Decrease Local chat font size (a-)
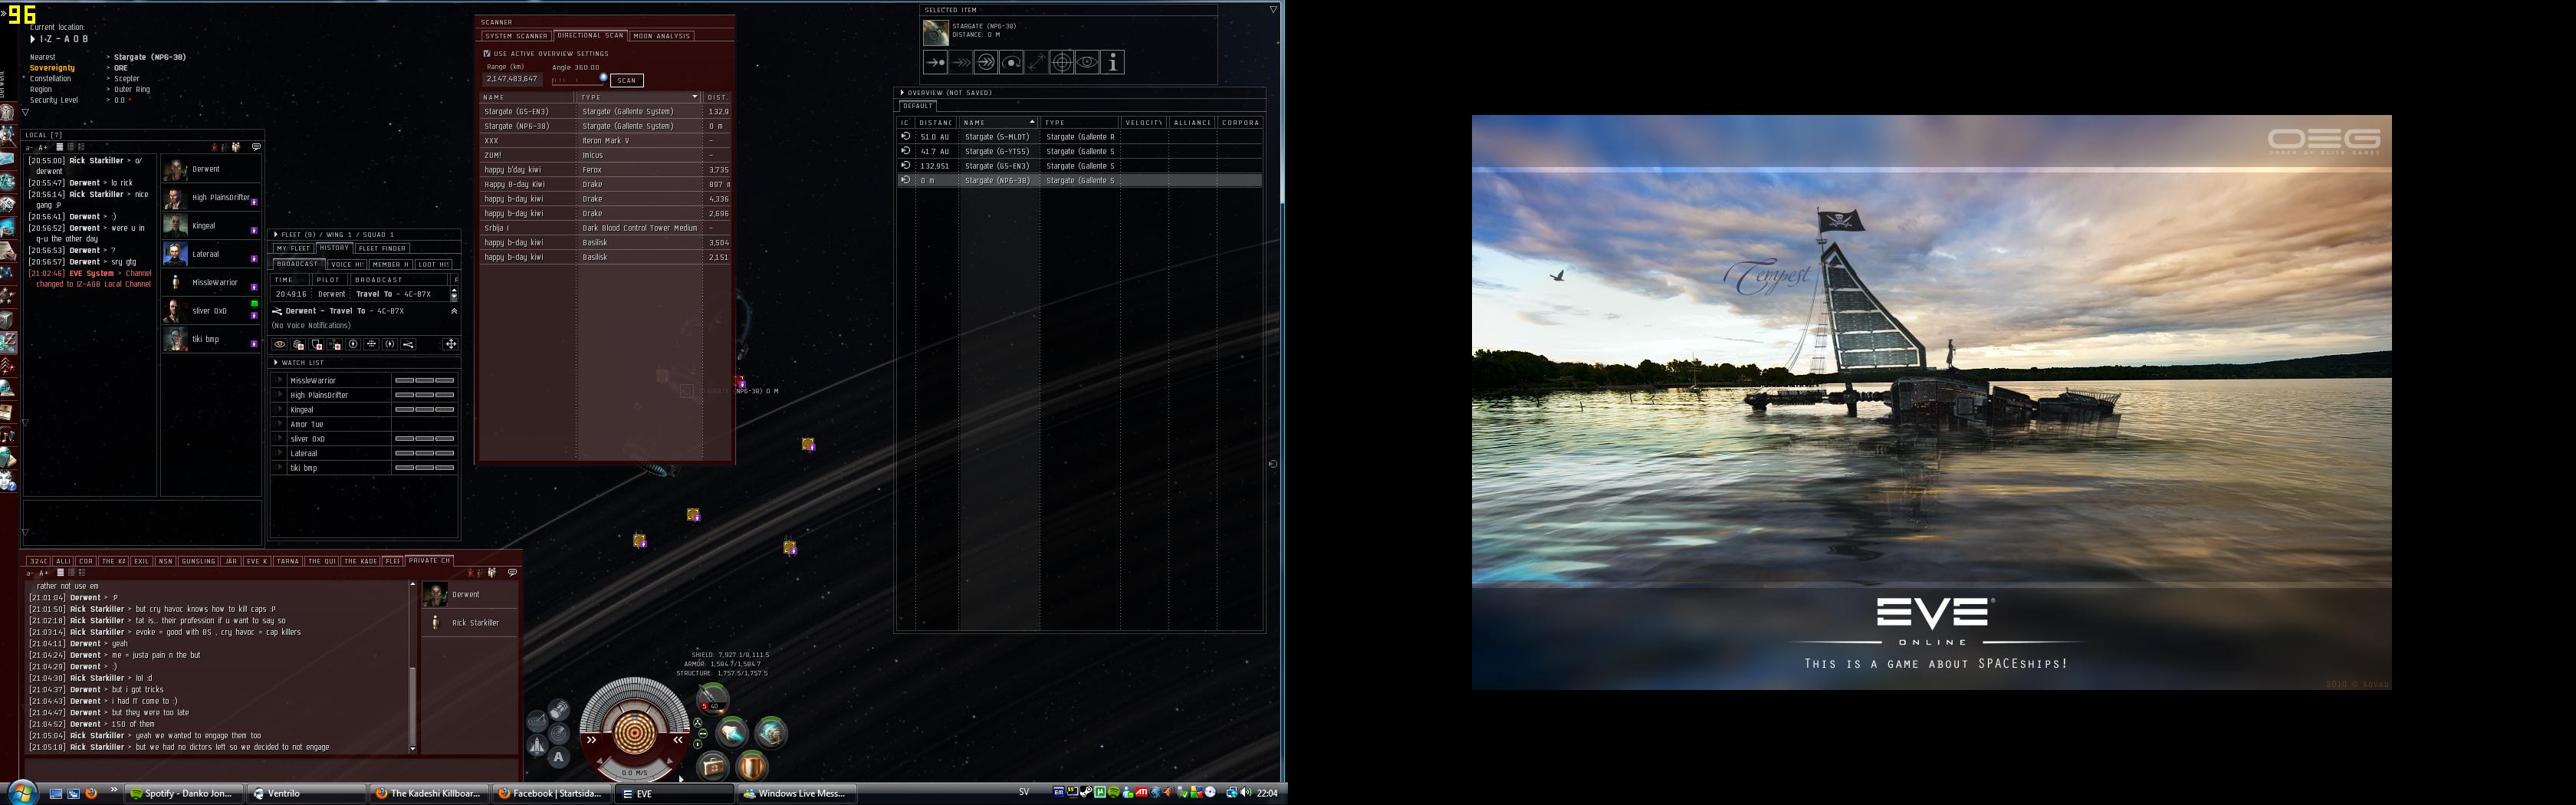Image resolution: width=2576 pixels, height=805 pixels. tap(30, 147)
